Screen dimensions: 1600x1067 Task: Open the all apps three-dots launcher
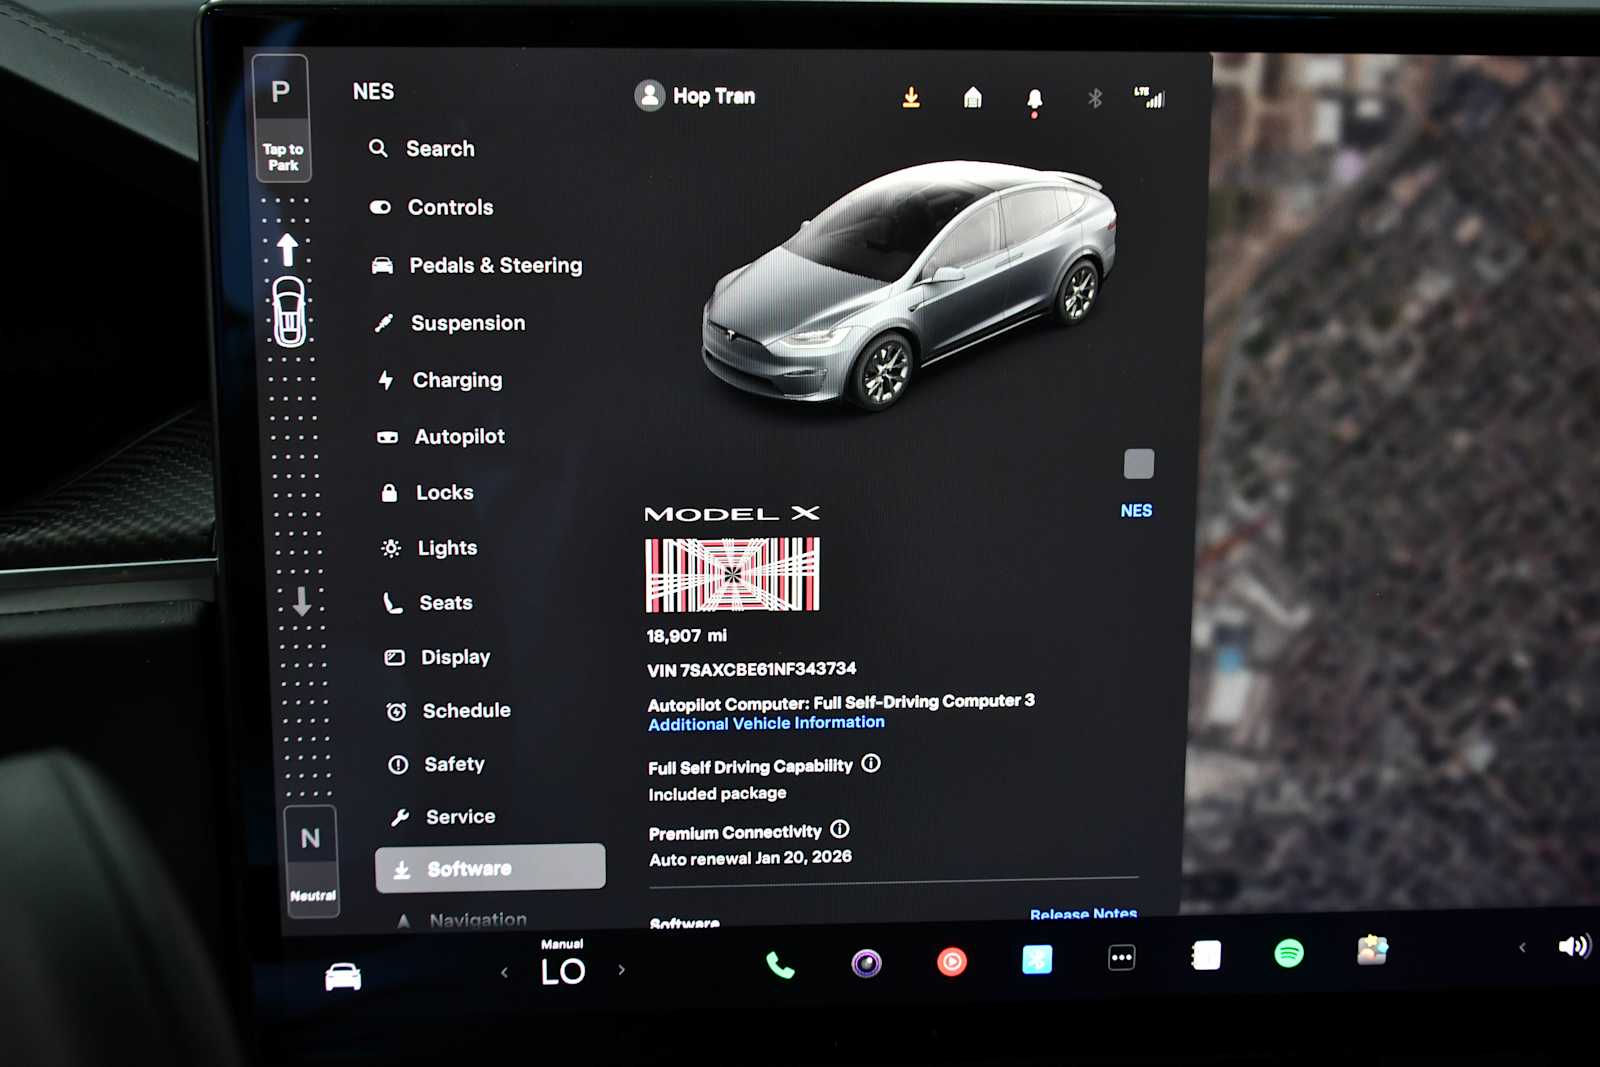(x=1122, y=958)
